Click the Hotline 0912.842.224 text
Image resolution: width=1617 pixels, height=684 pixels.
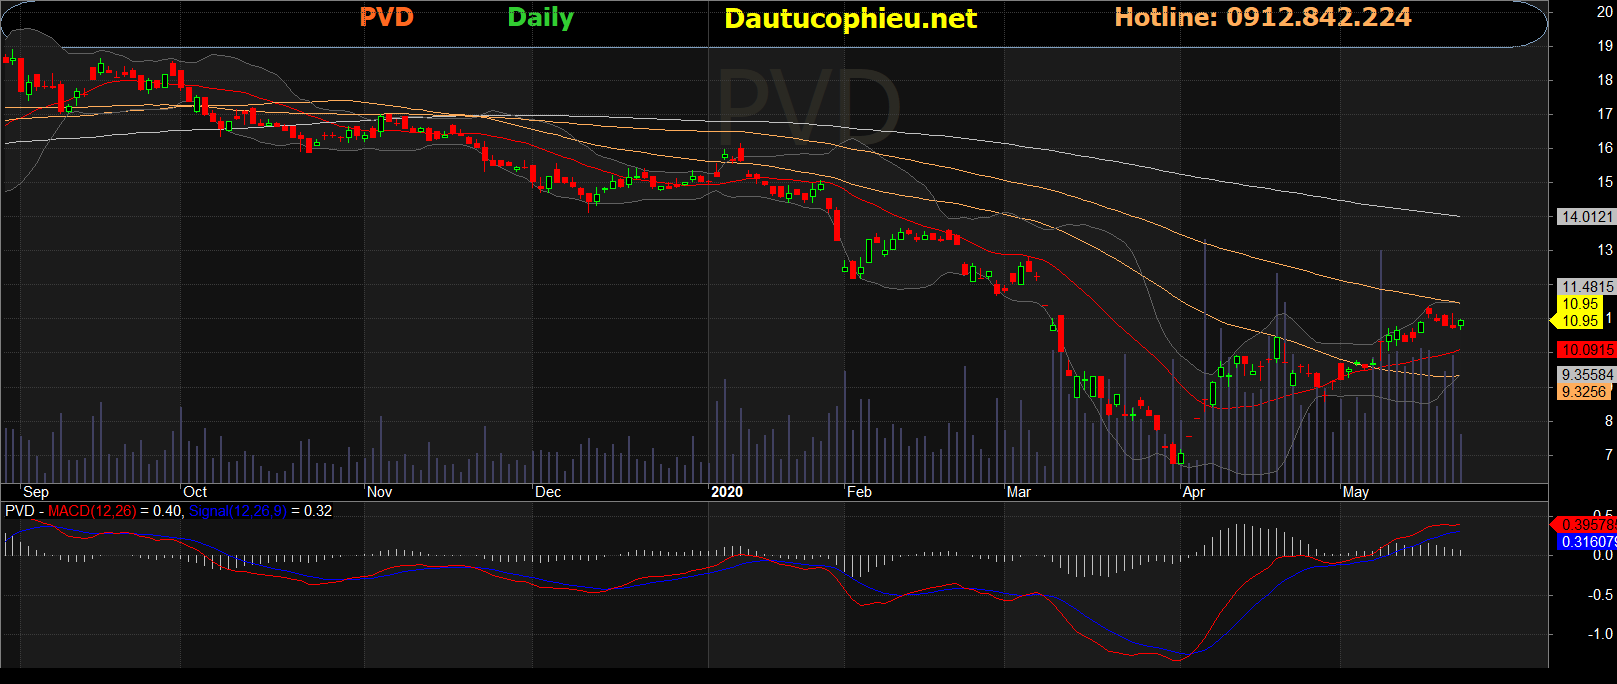(1262, 17)
